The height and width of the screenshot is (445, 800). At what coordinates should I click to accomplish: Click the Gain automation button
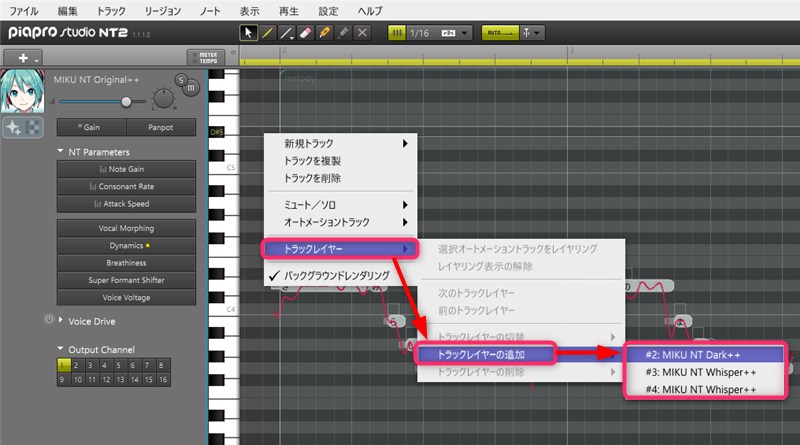coord(91,127)
